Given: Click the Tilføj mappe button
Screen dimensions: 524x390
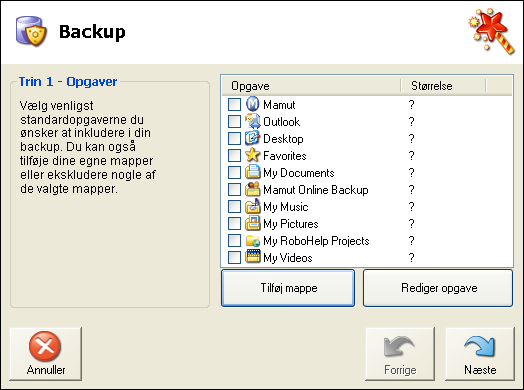Looking at the screenshot, I should (x=288, y=288).
